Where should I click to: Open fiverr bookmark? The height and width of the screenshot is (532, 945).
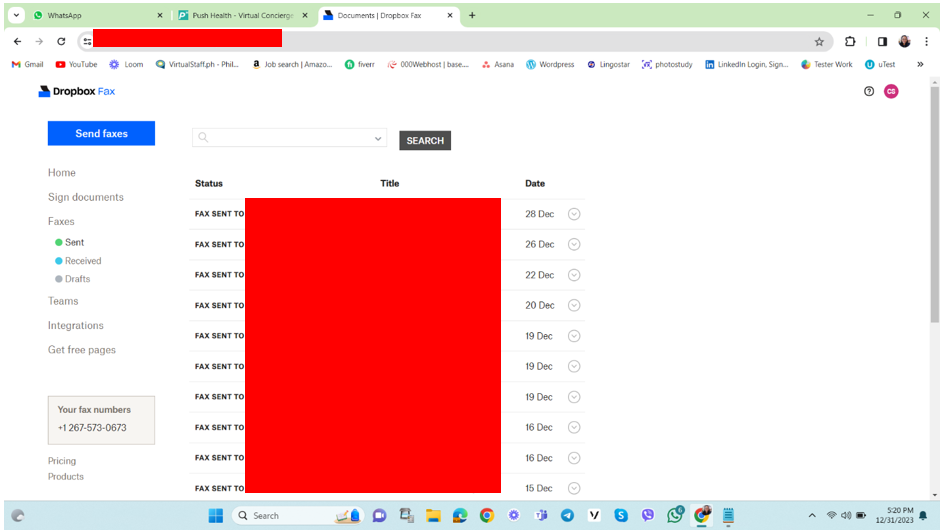359,64
